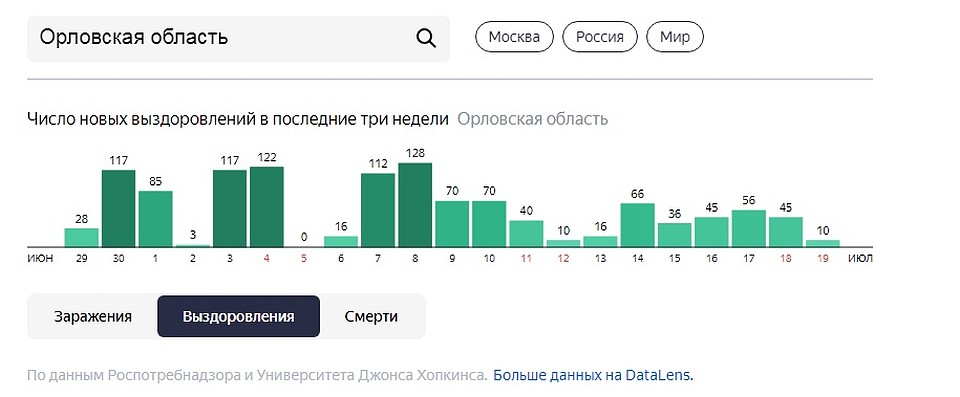
Task: Click the July 7 bar showing 112
Action: point(378,210)
